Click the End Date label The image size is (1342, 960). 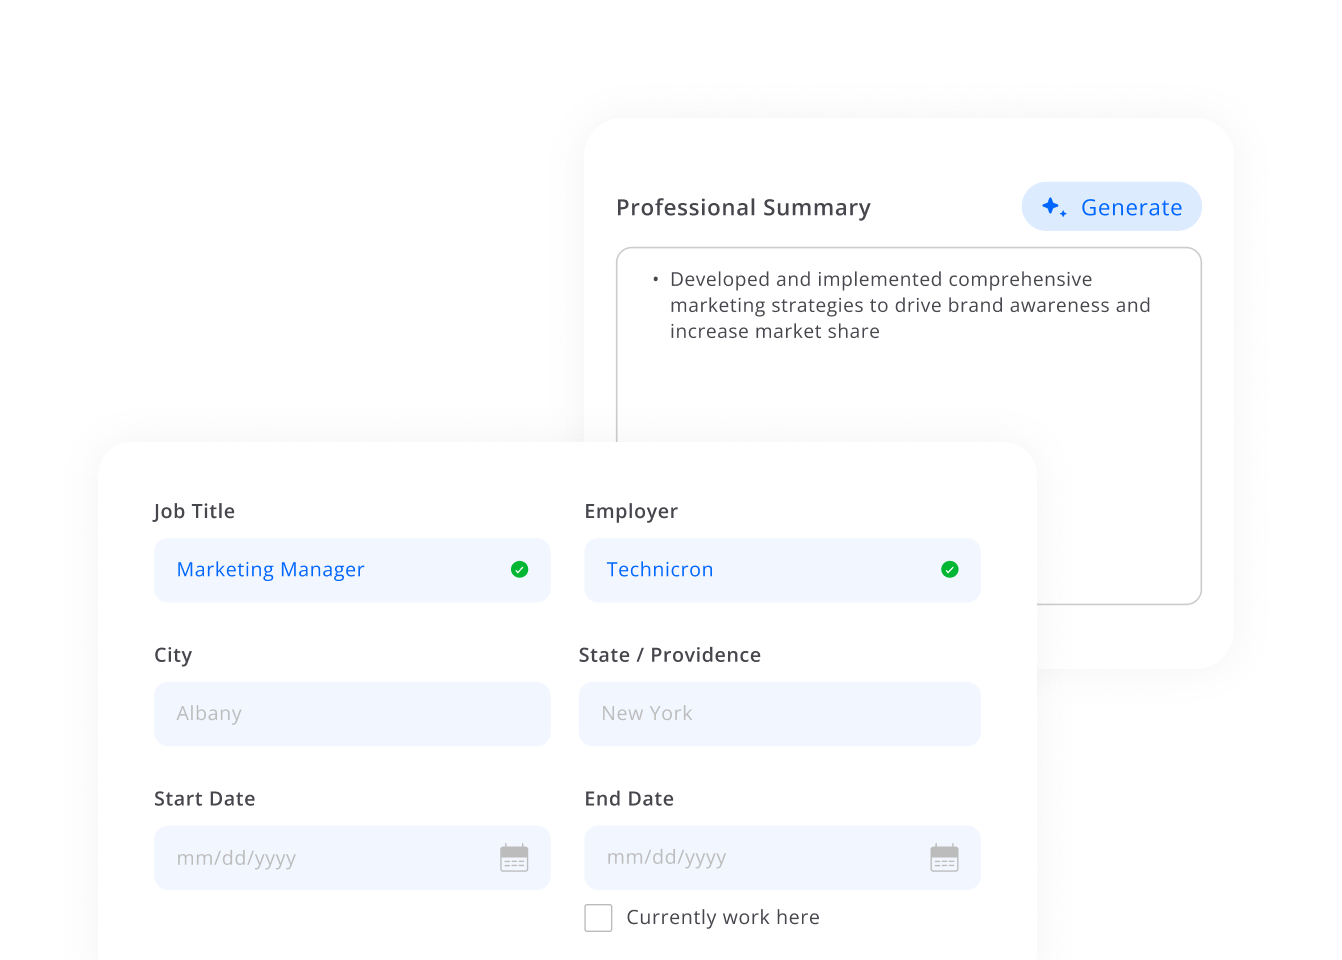pyautogui.click(x=629, y=799)
